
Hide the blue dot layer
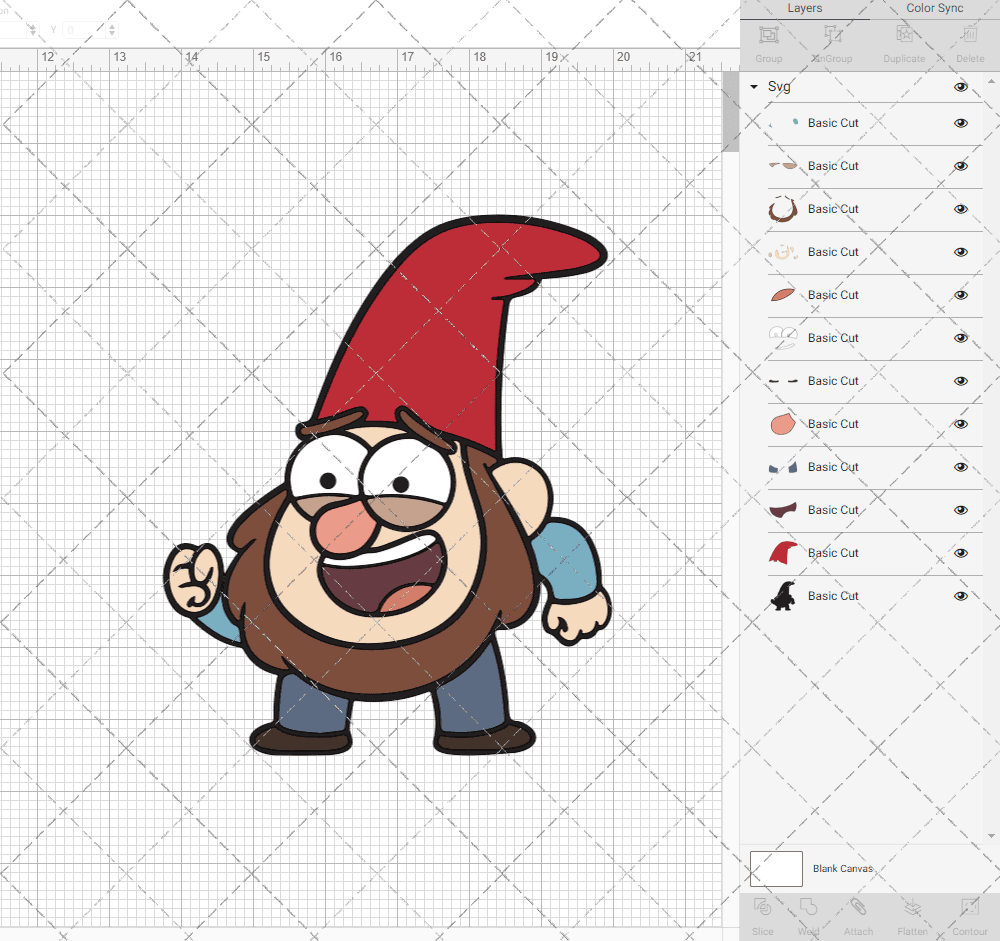tap(960, 123)
